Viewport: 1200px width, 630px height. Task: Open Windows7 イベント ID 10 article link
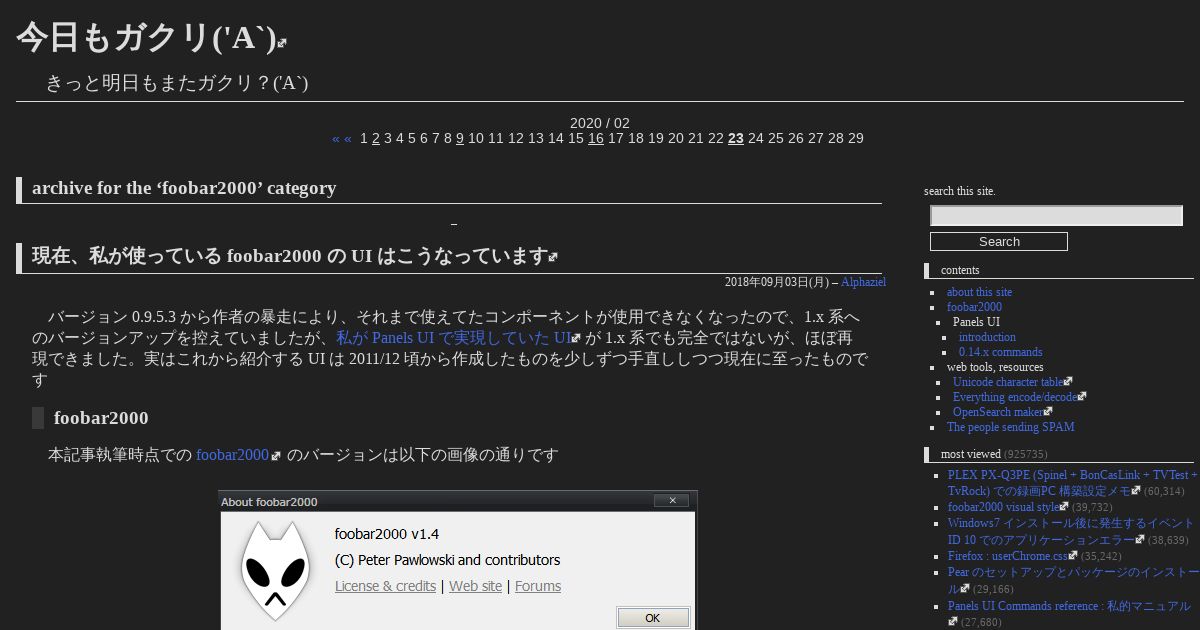click(x=1070, y=531)
